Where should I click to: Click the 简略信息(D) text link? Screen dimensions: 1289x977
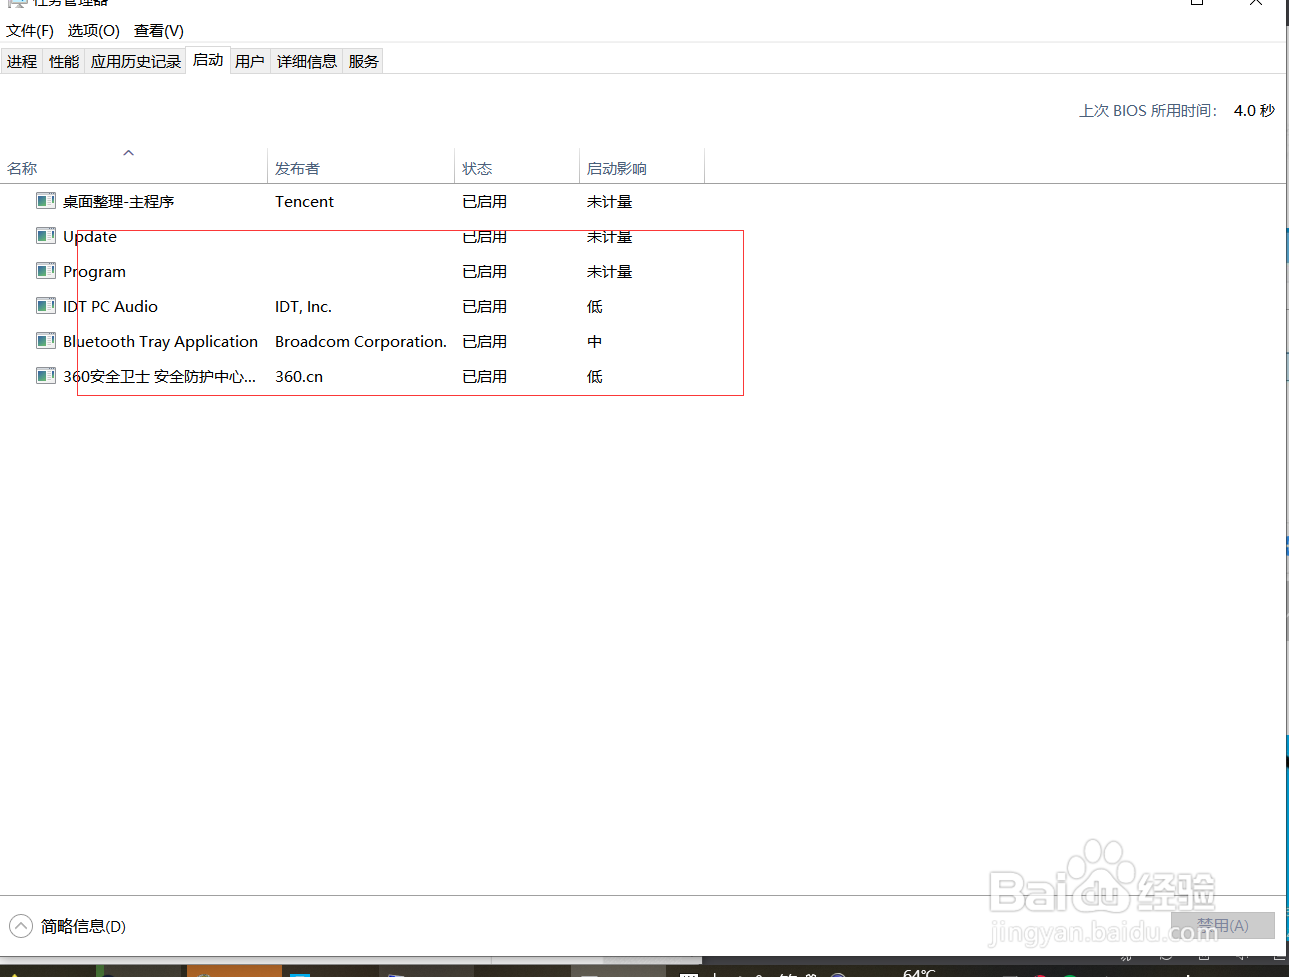83,926
